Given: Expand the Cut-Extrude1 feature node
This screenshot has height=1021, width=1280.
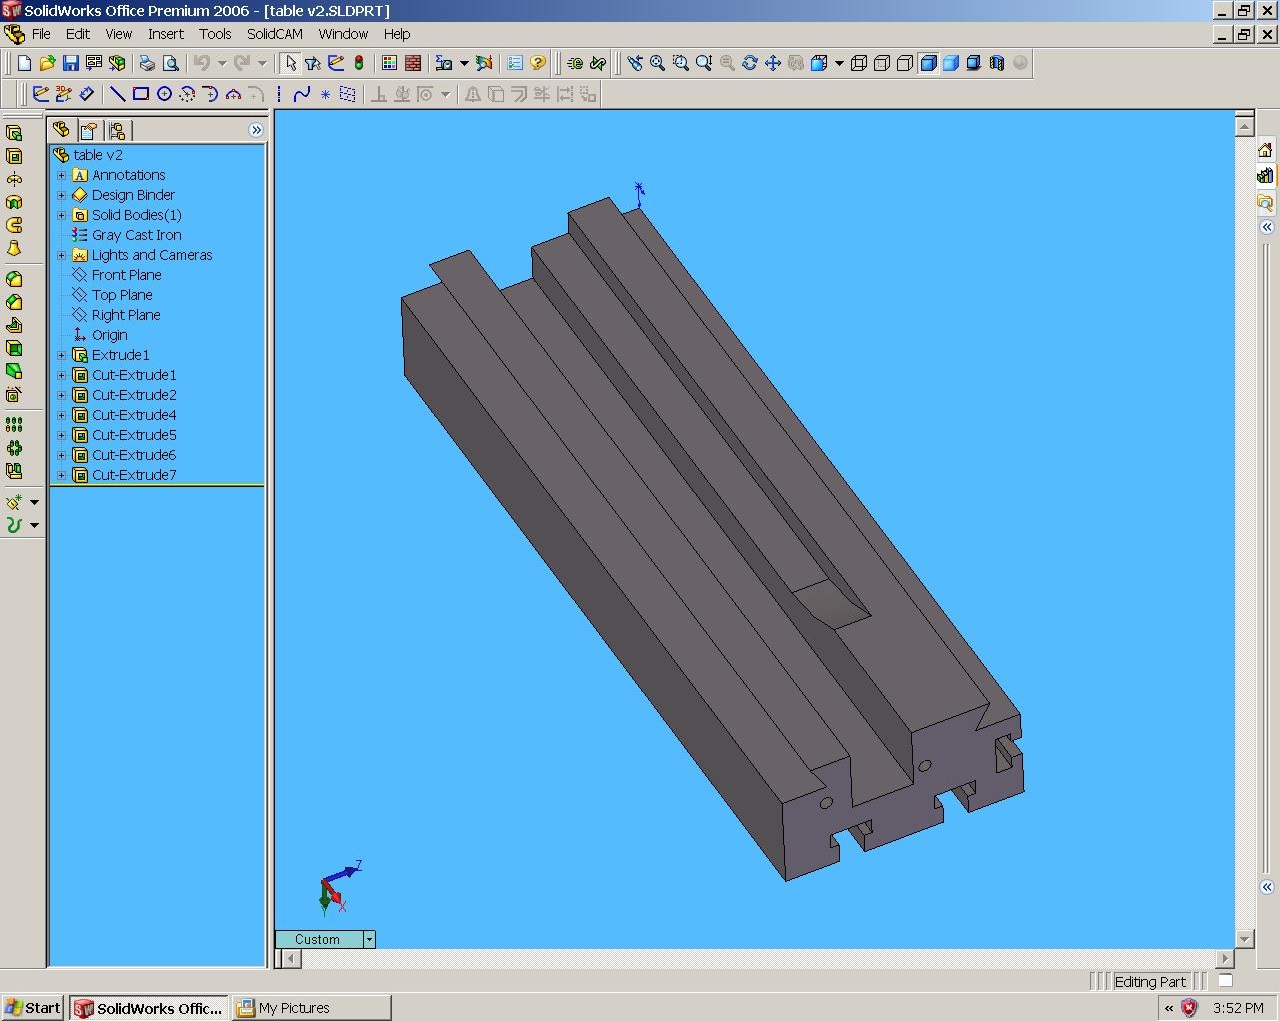Looking at the screenshot, I should point(61,375).
